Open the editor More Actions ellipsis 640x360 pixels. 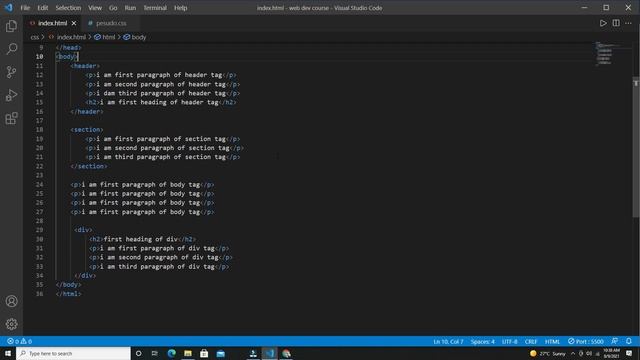[628, 23]
